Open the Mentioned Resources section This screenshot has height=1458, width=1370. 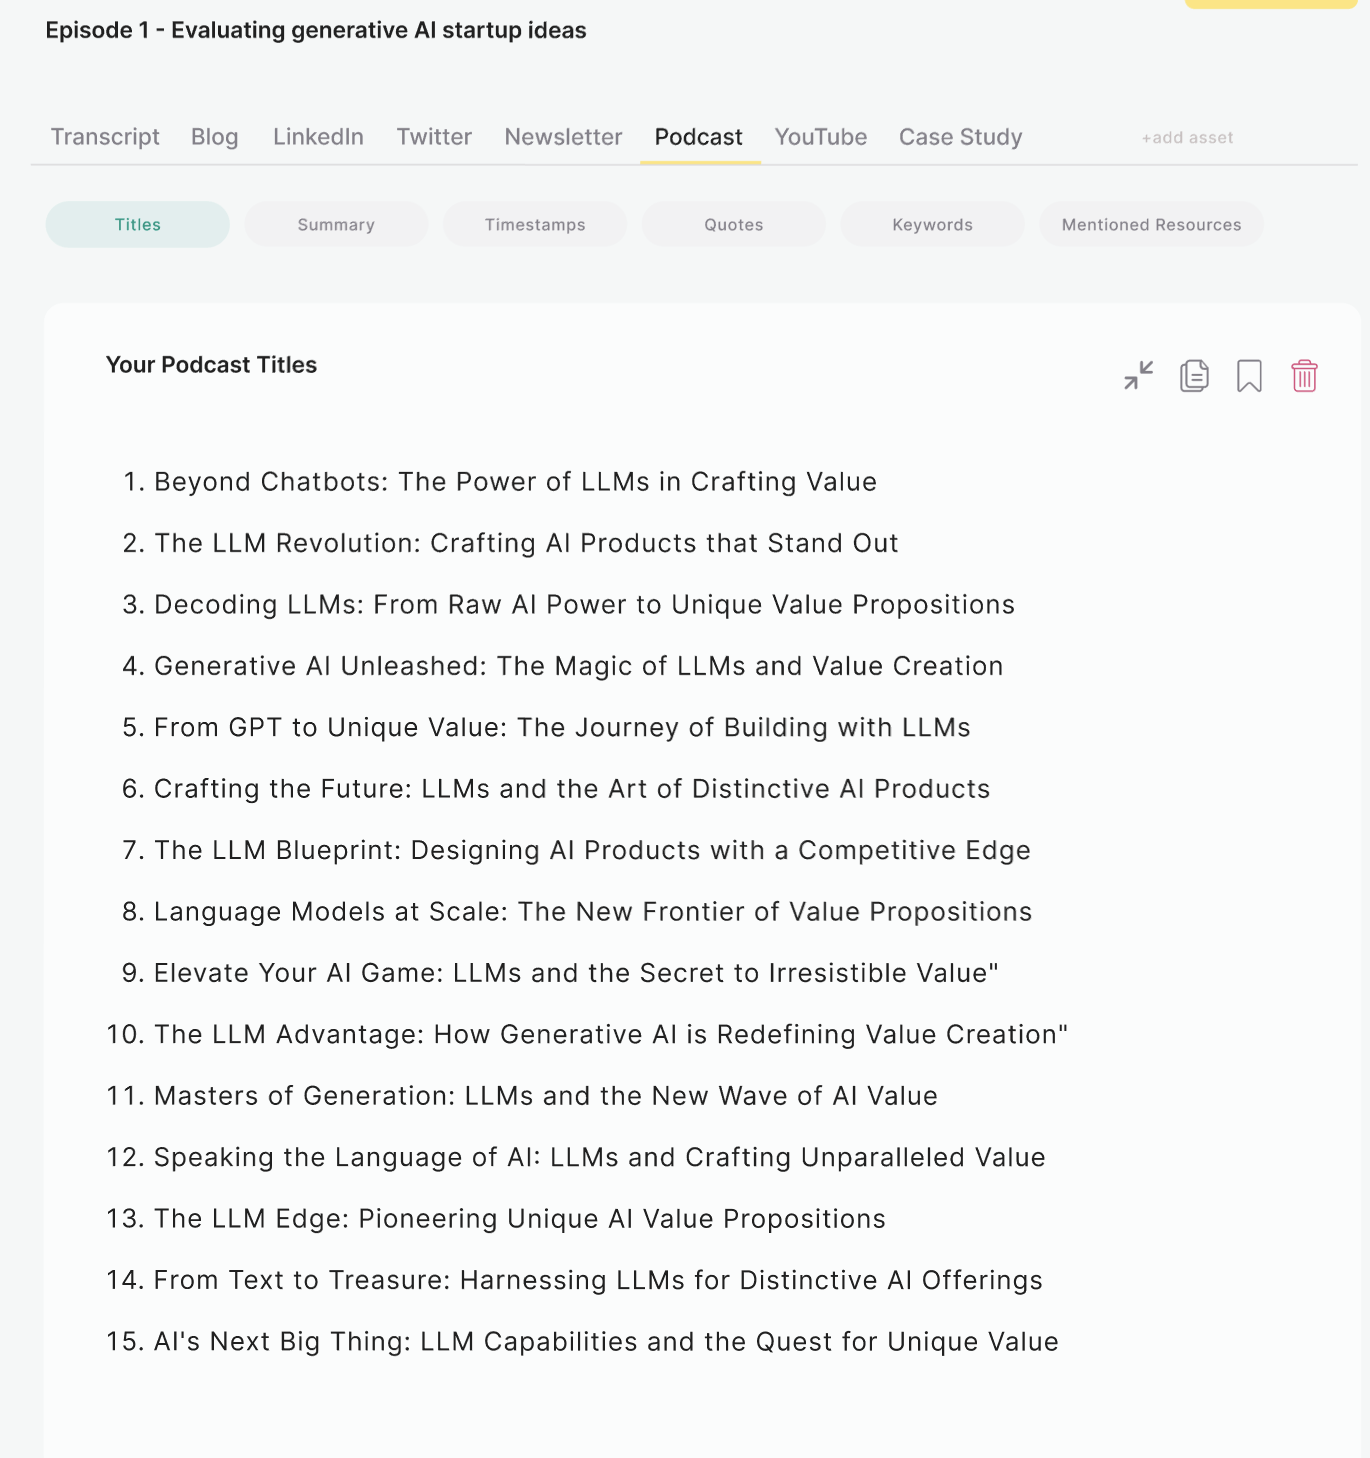tap(1151, 225)
